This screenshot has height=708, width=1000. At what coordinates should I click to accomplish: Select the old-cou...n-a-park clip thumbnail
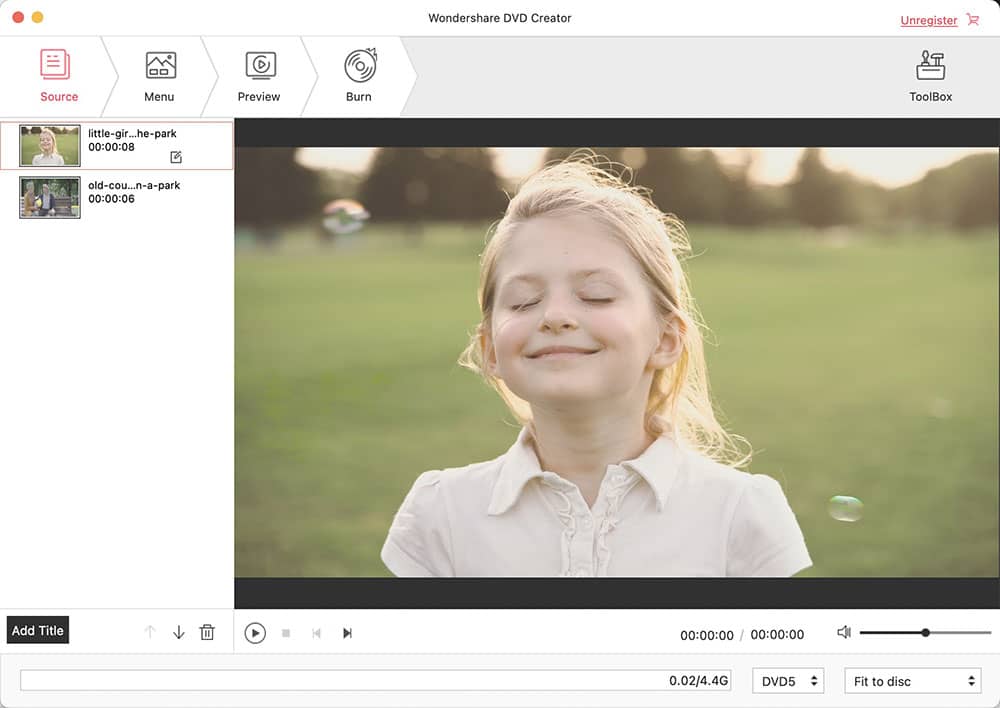tap(48, 197)
